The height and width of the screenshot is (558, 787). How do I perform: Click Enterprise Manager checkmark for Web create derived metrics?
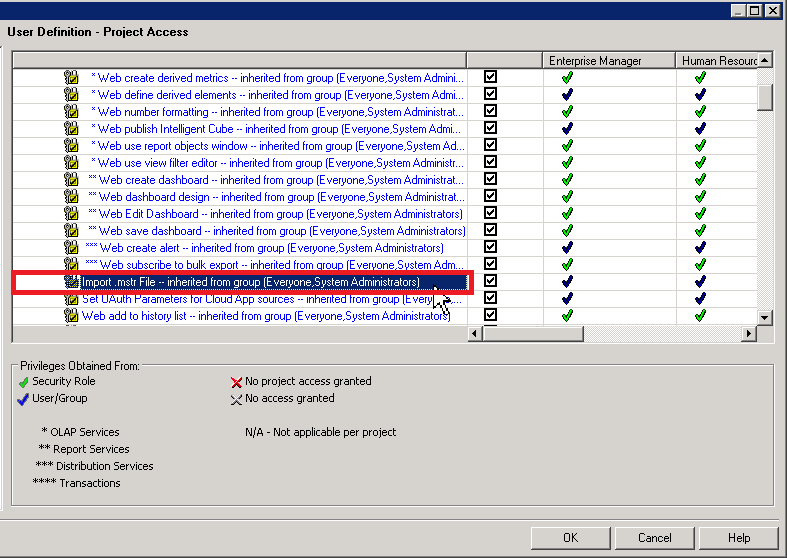(x=567, y=77)
